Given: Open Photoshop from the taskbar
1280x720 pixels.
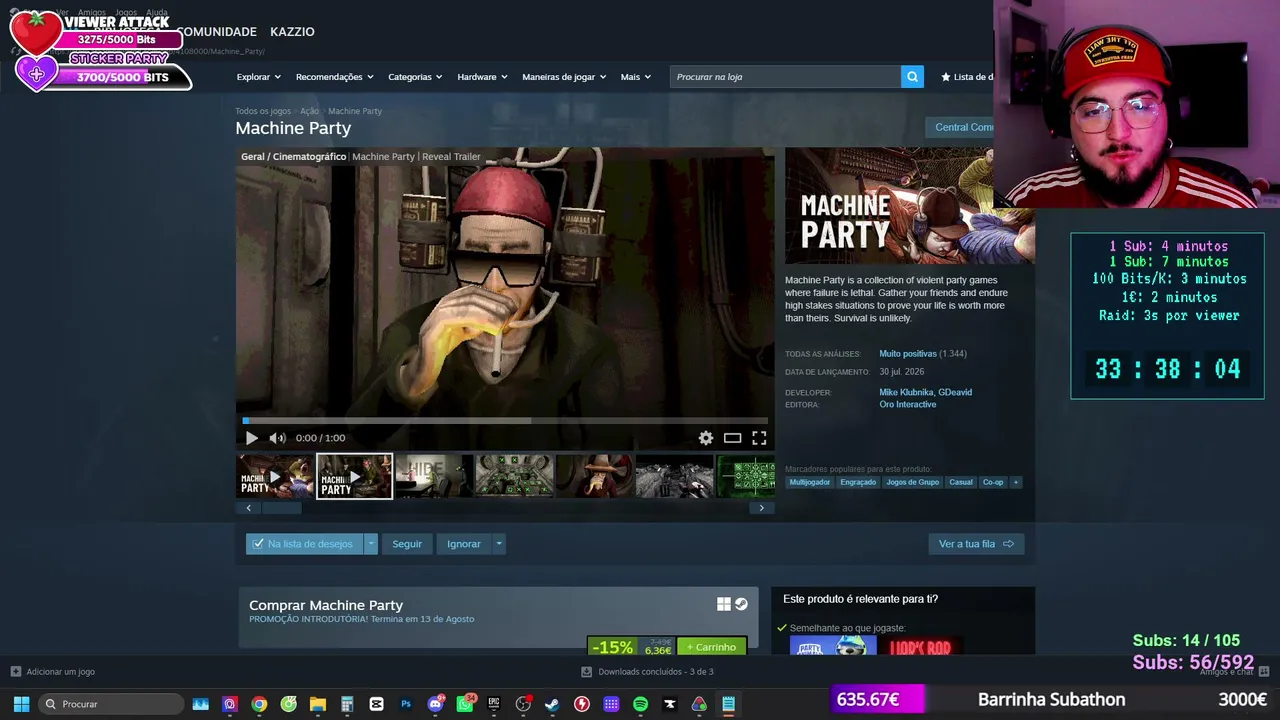Looking at the screenshot, I should pos(406,704).
